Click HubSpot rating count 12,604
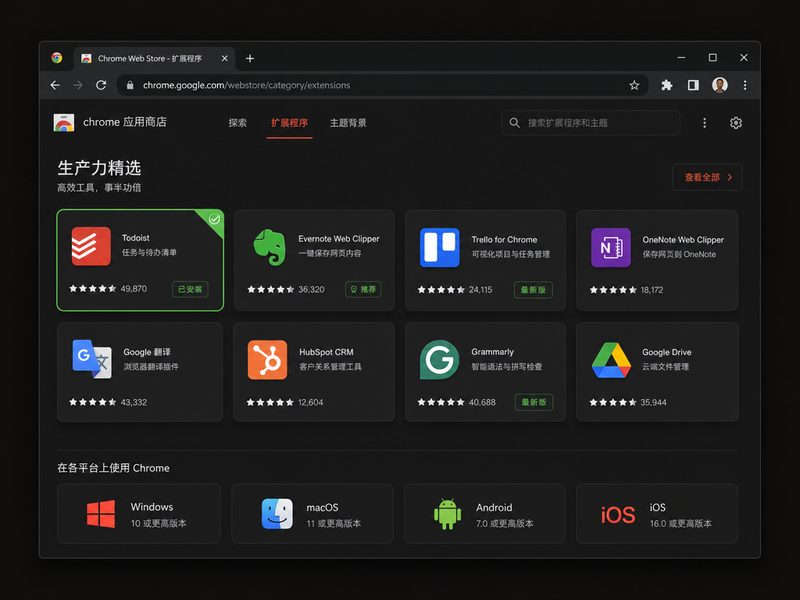800x600 pixels. click(311, 402)
